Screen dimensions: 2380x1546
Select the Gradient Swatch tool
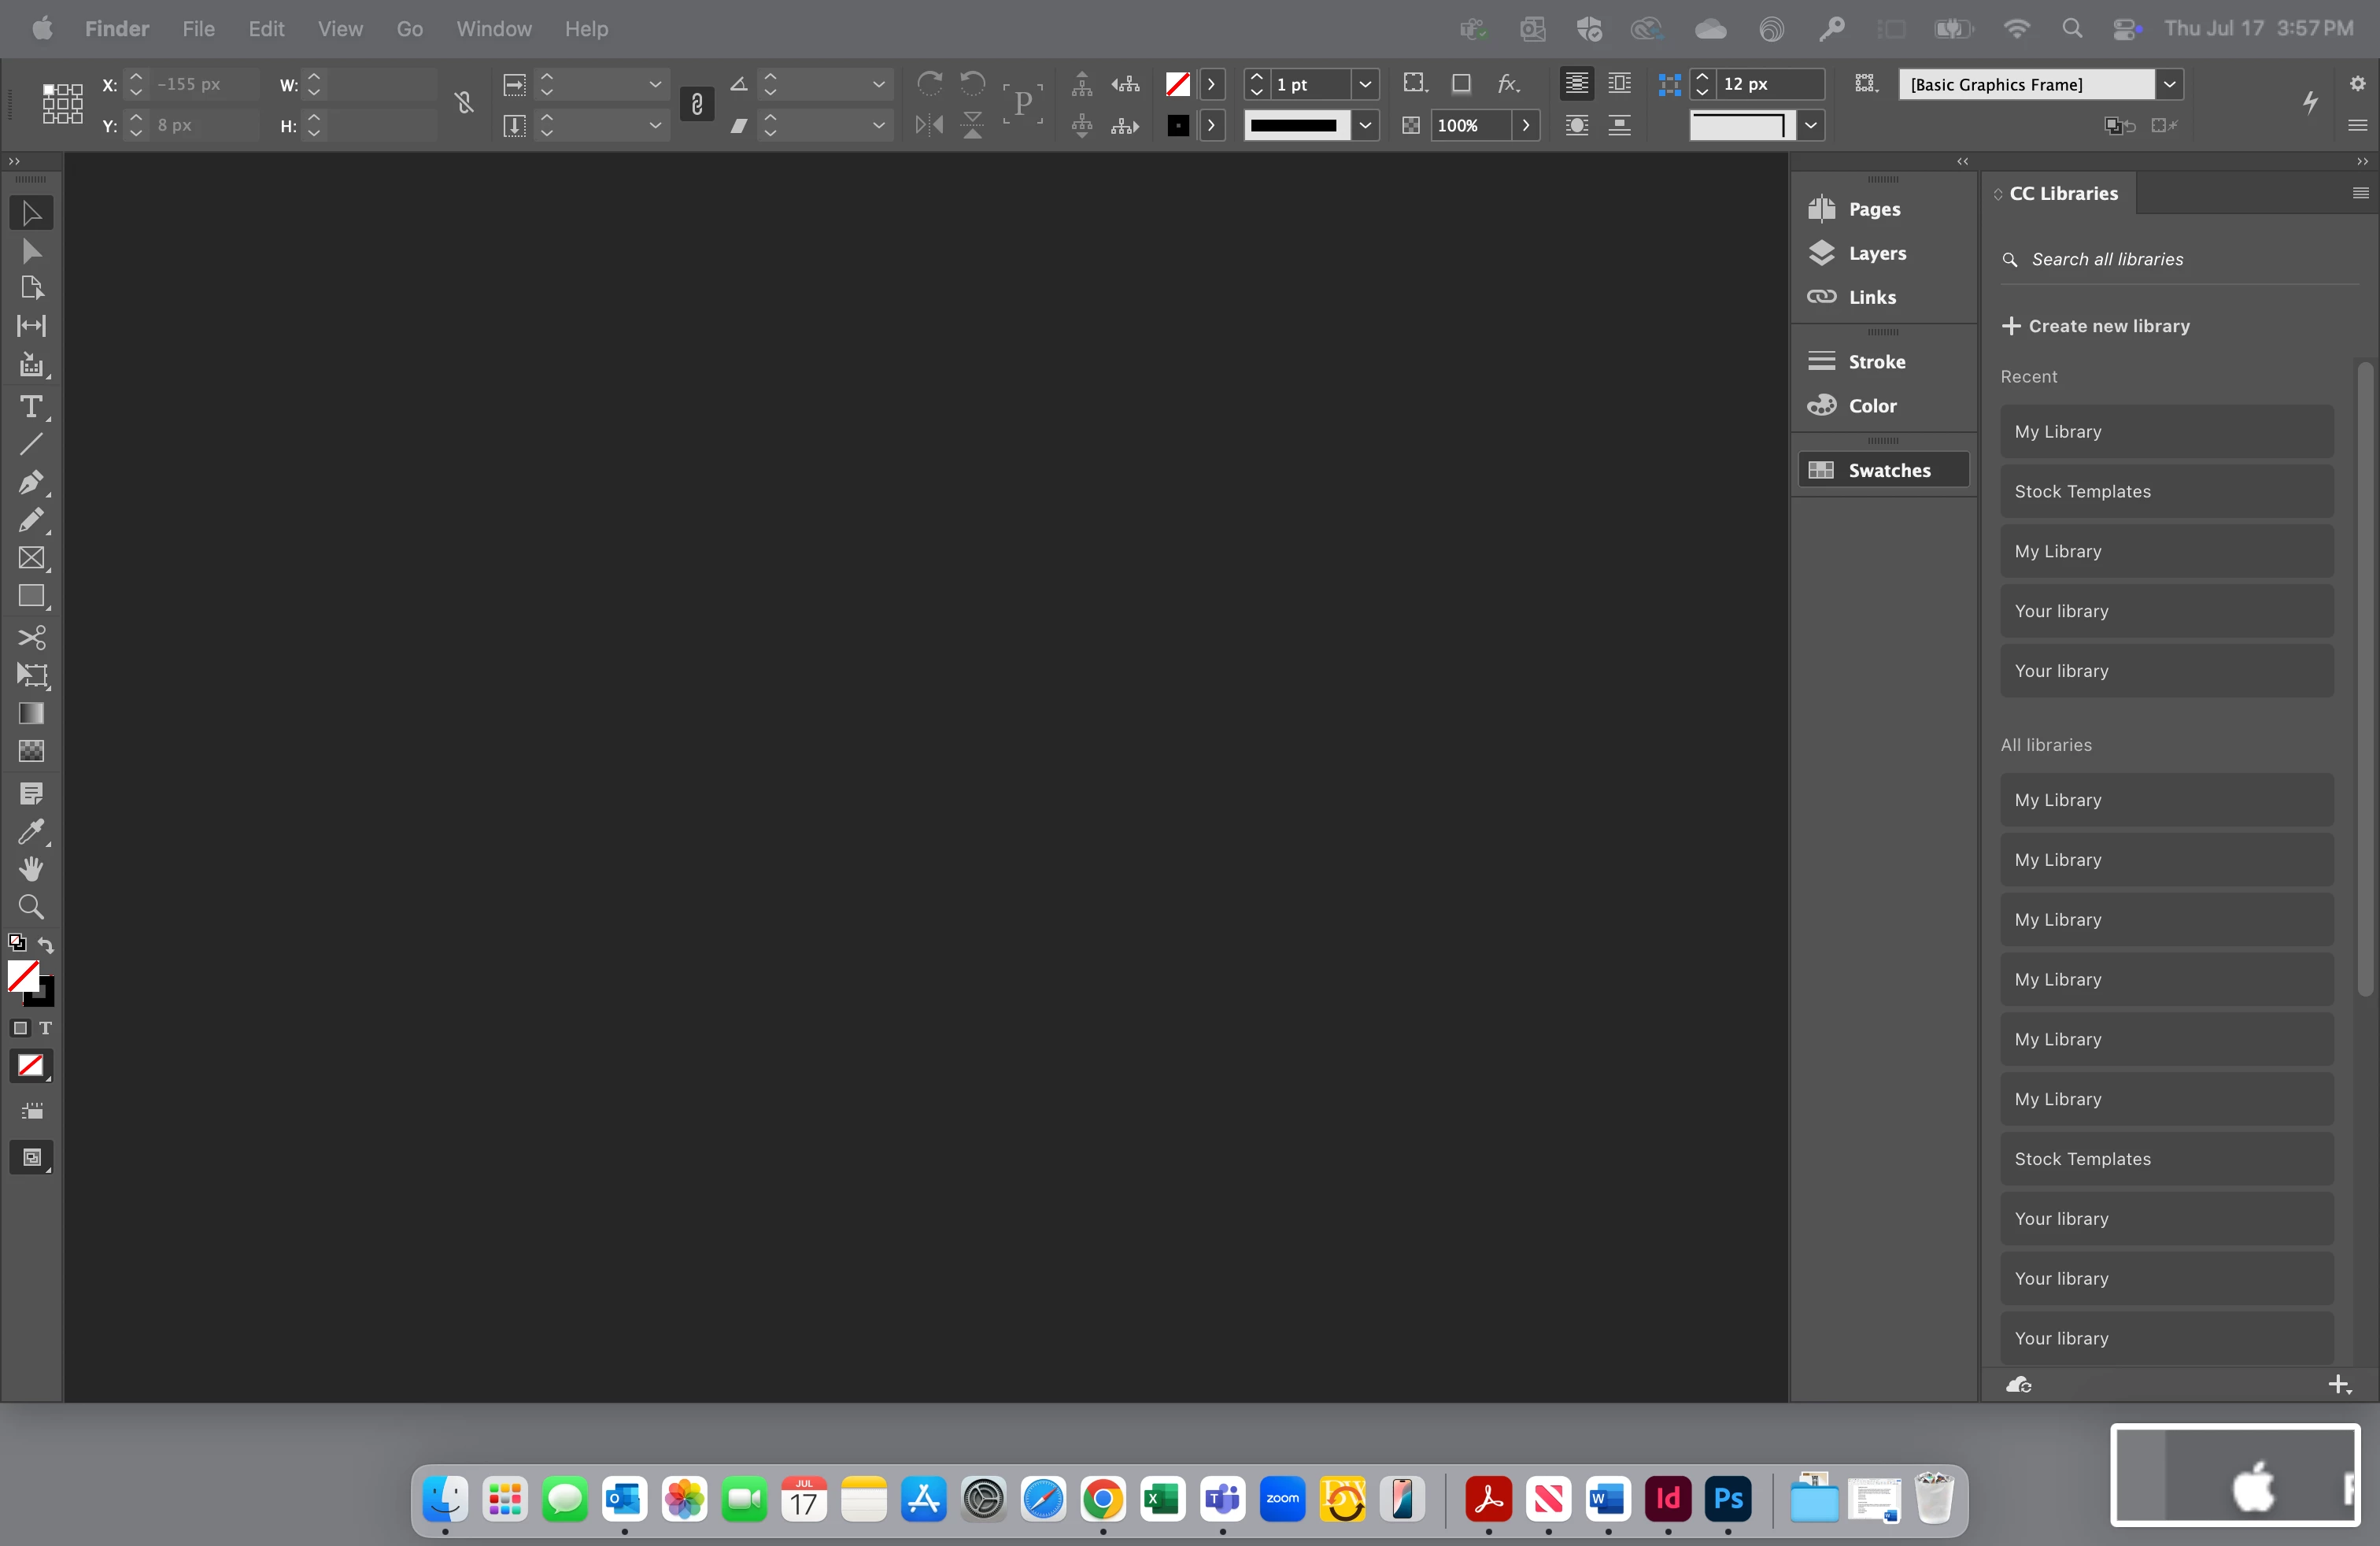click(x=31, y=713)
